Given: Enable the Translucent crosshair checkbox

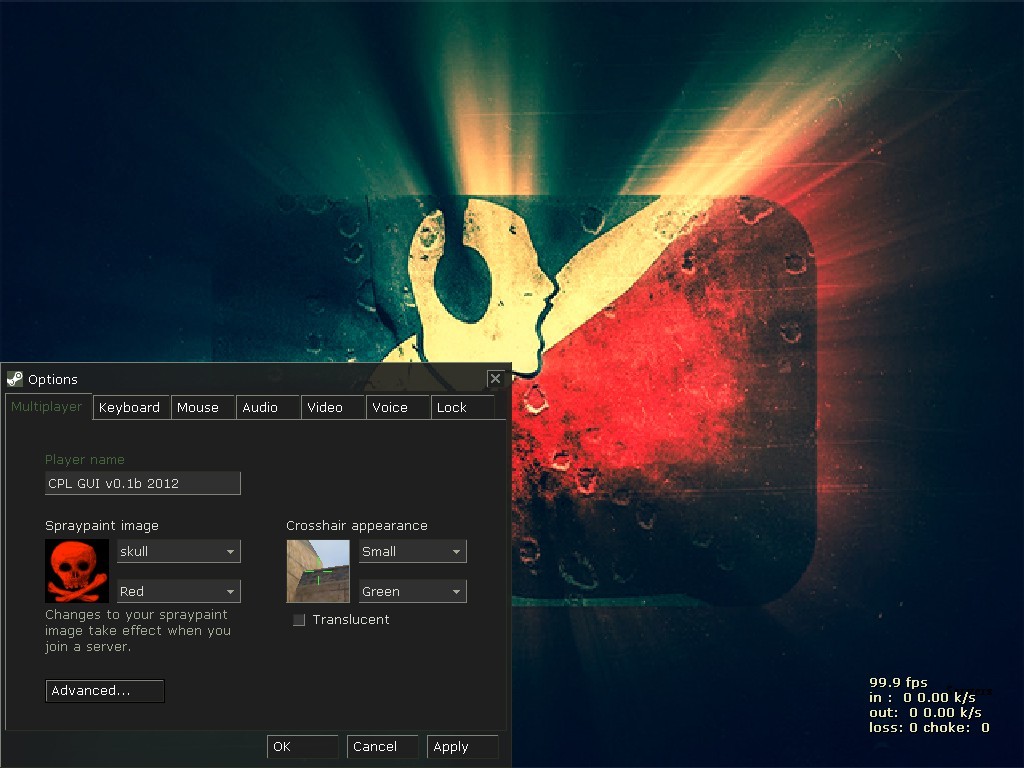Looking at the screenshot, I should click(298, 620).
